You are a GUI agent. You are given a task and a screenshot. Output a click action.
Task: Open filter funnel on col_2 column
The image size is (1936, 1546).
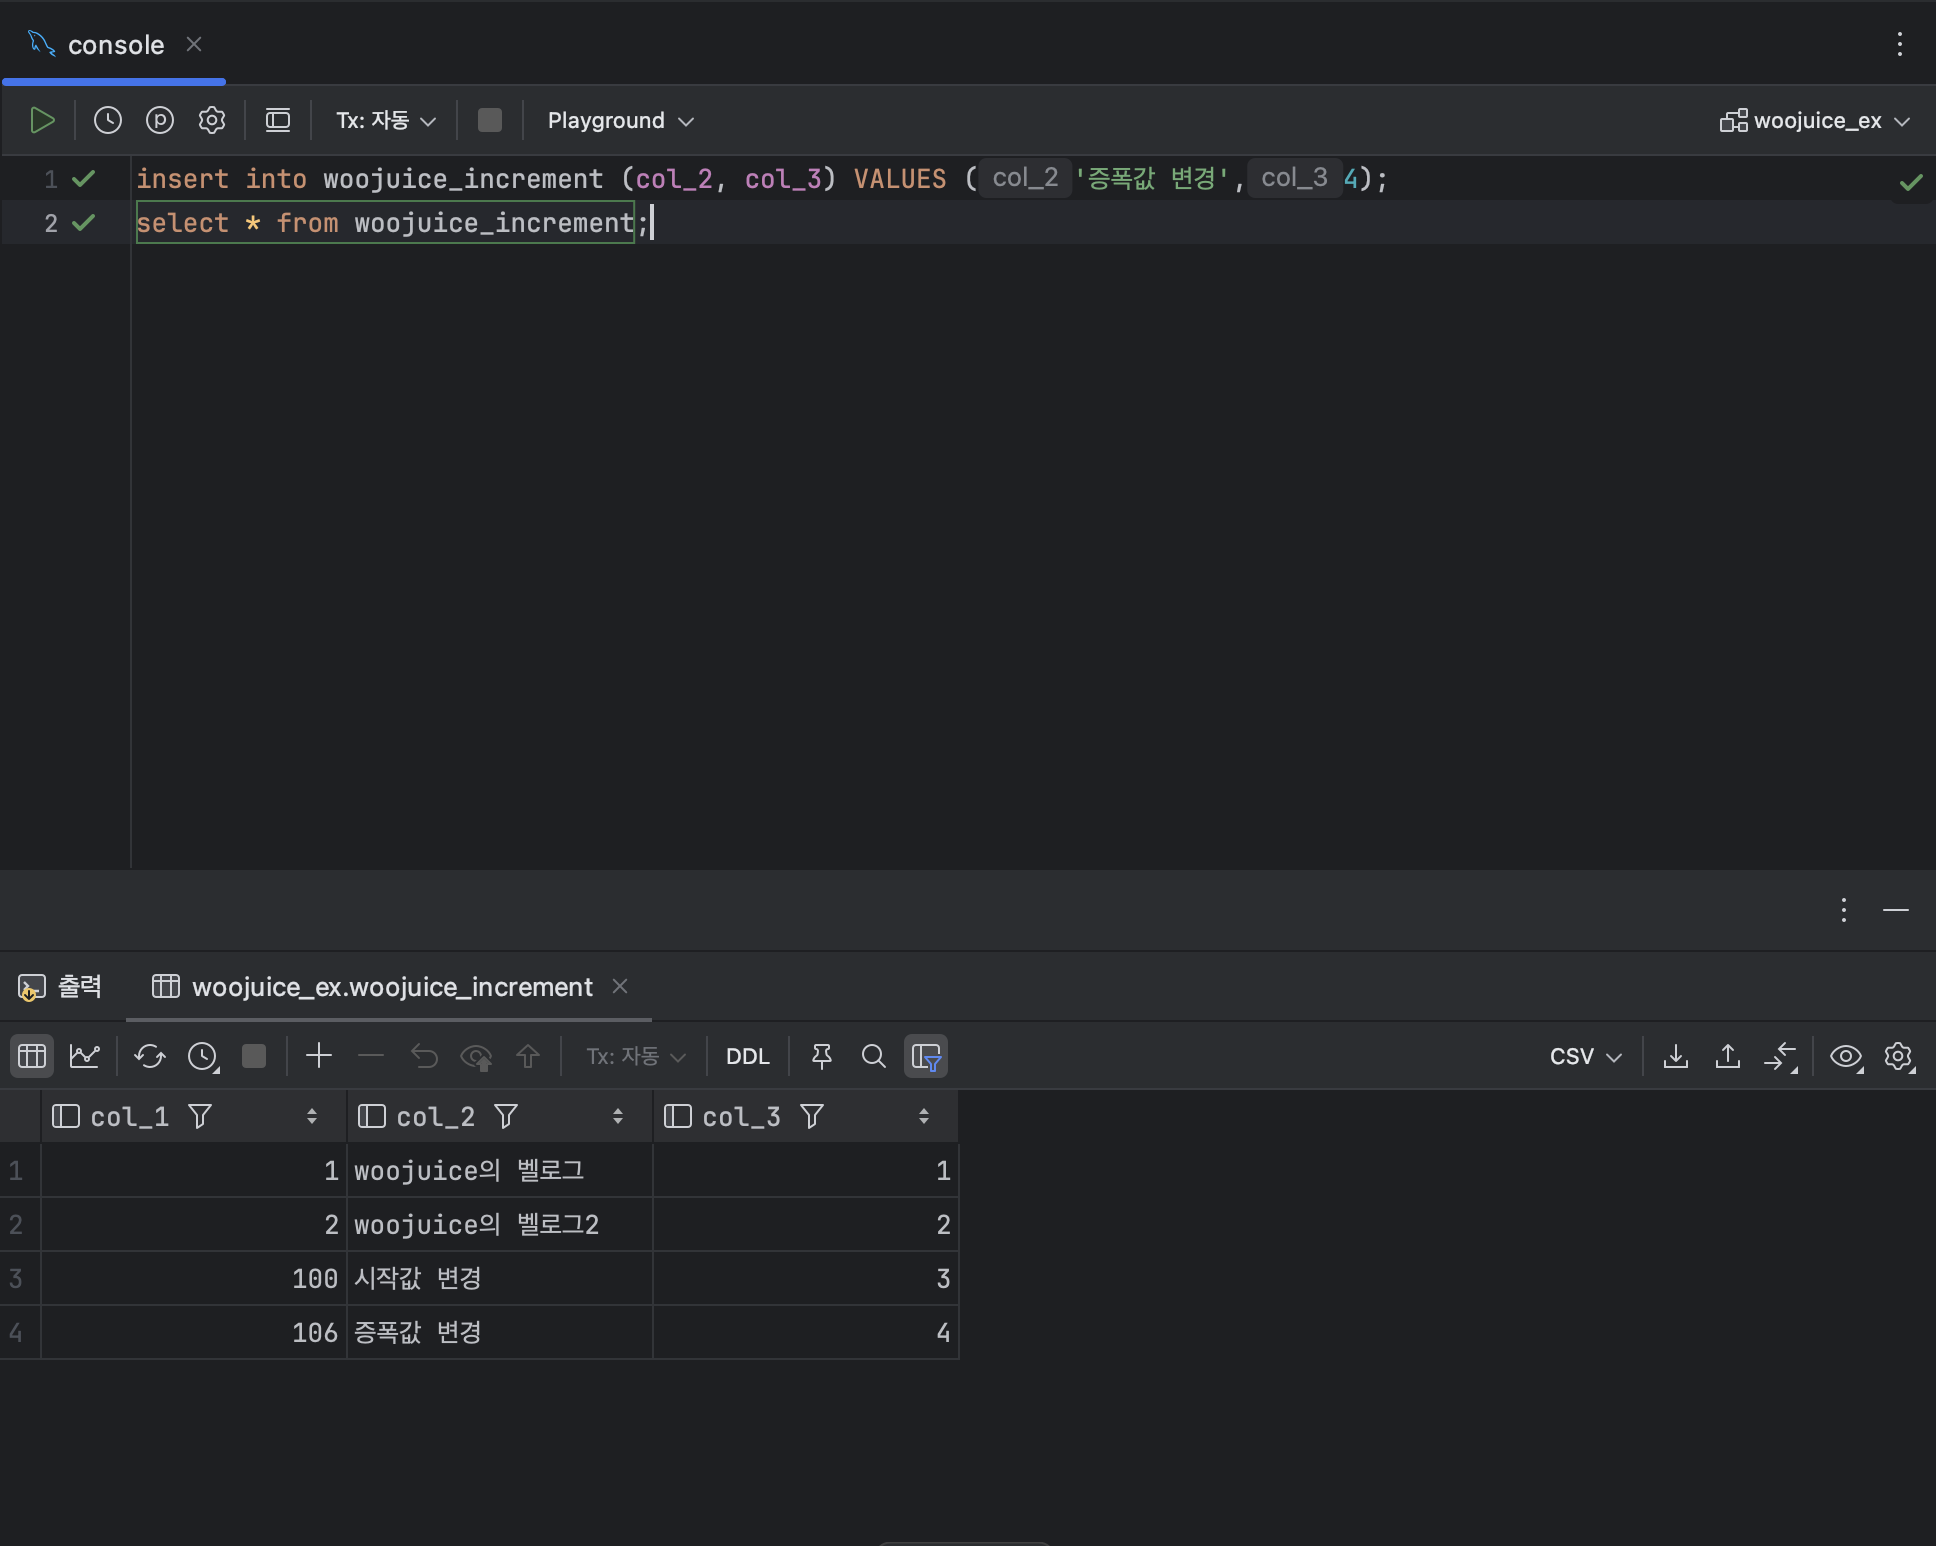click(x=506, y=1116)
